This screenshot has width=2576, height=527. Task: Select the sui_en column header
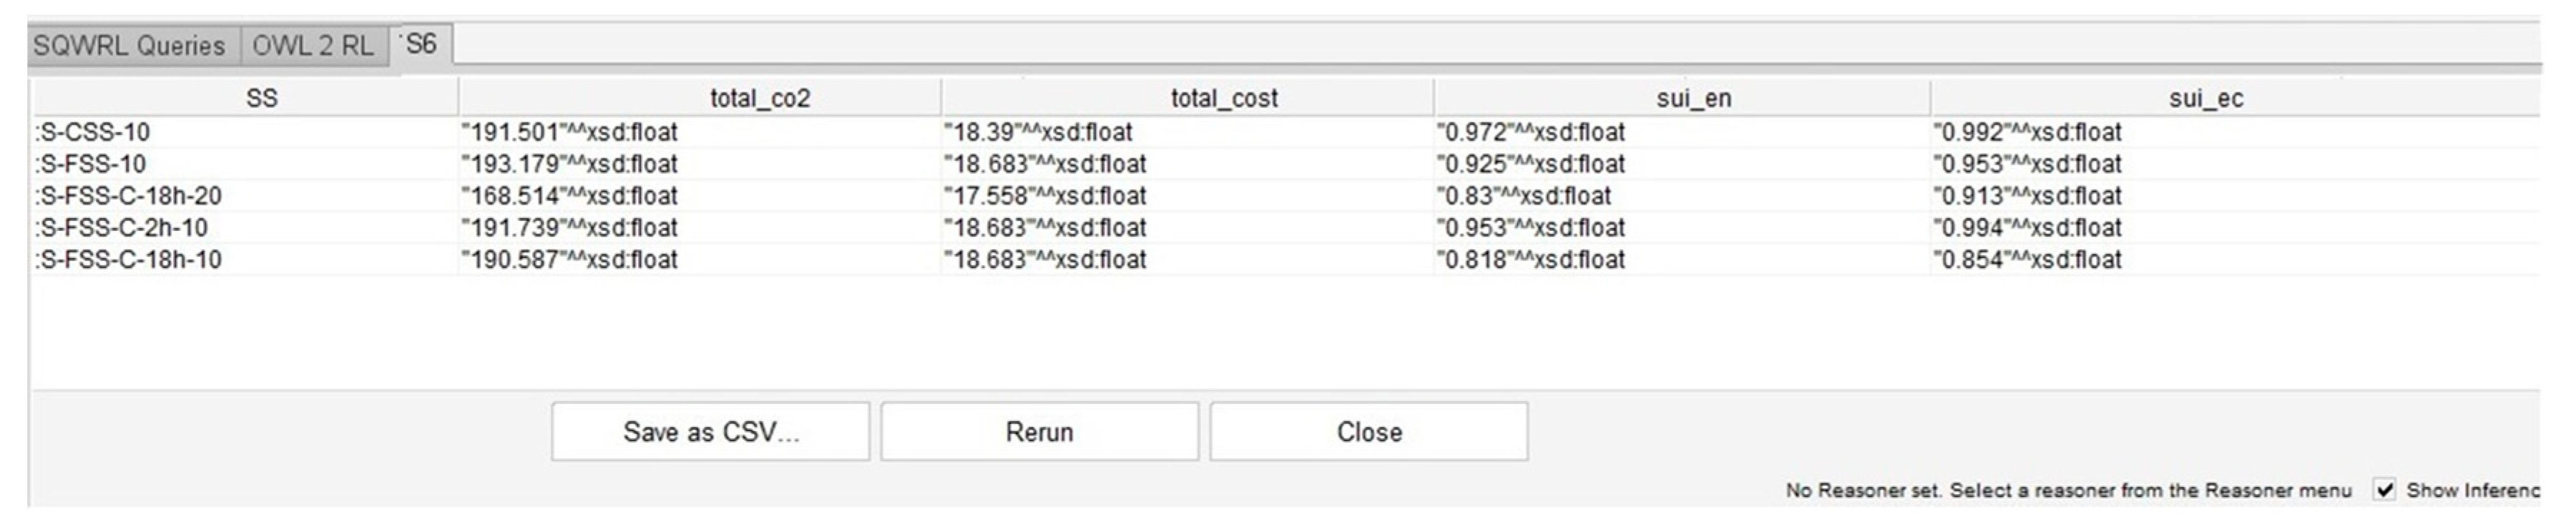tap(1693, 98)
